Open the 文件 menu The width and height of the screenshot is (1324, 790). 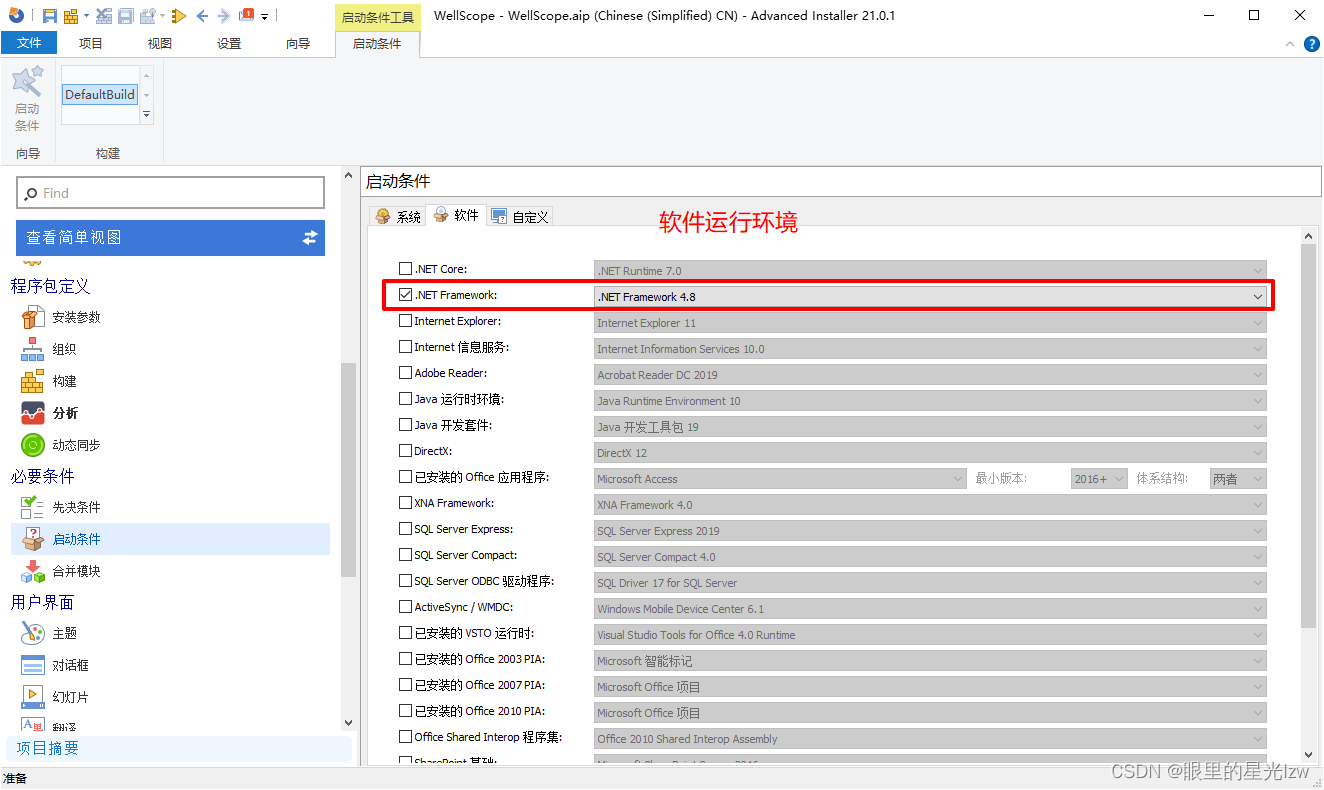point(29,43)
